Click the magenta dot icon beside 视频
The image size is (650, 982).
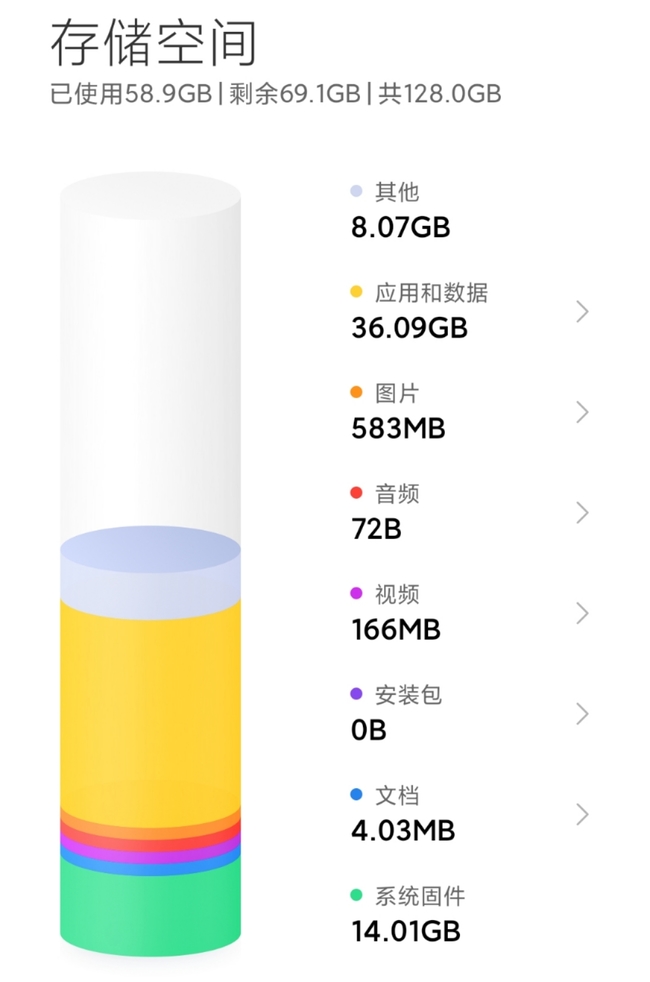[356, 594]
